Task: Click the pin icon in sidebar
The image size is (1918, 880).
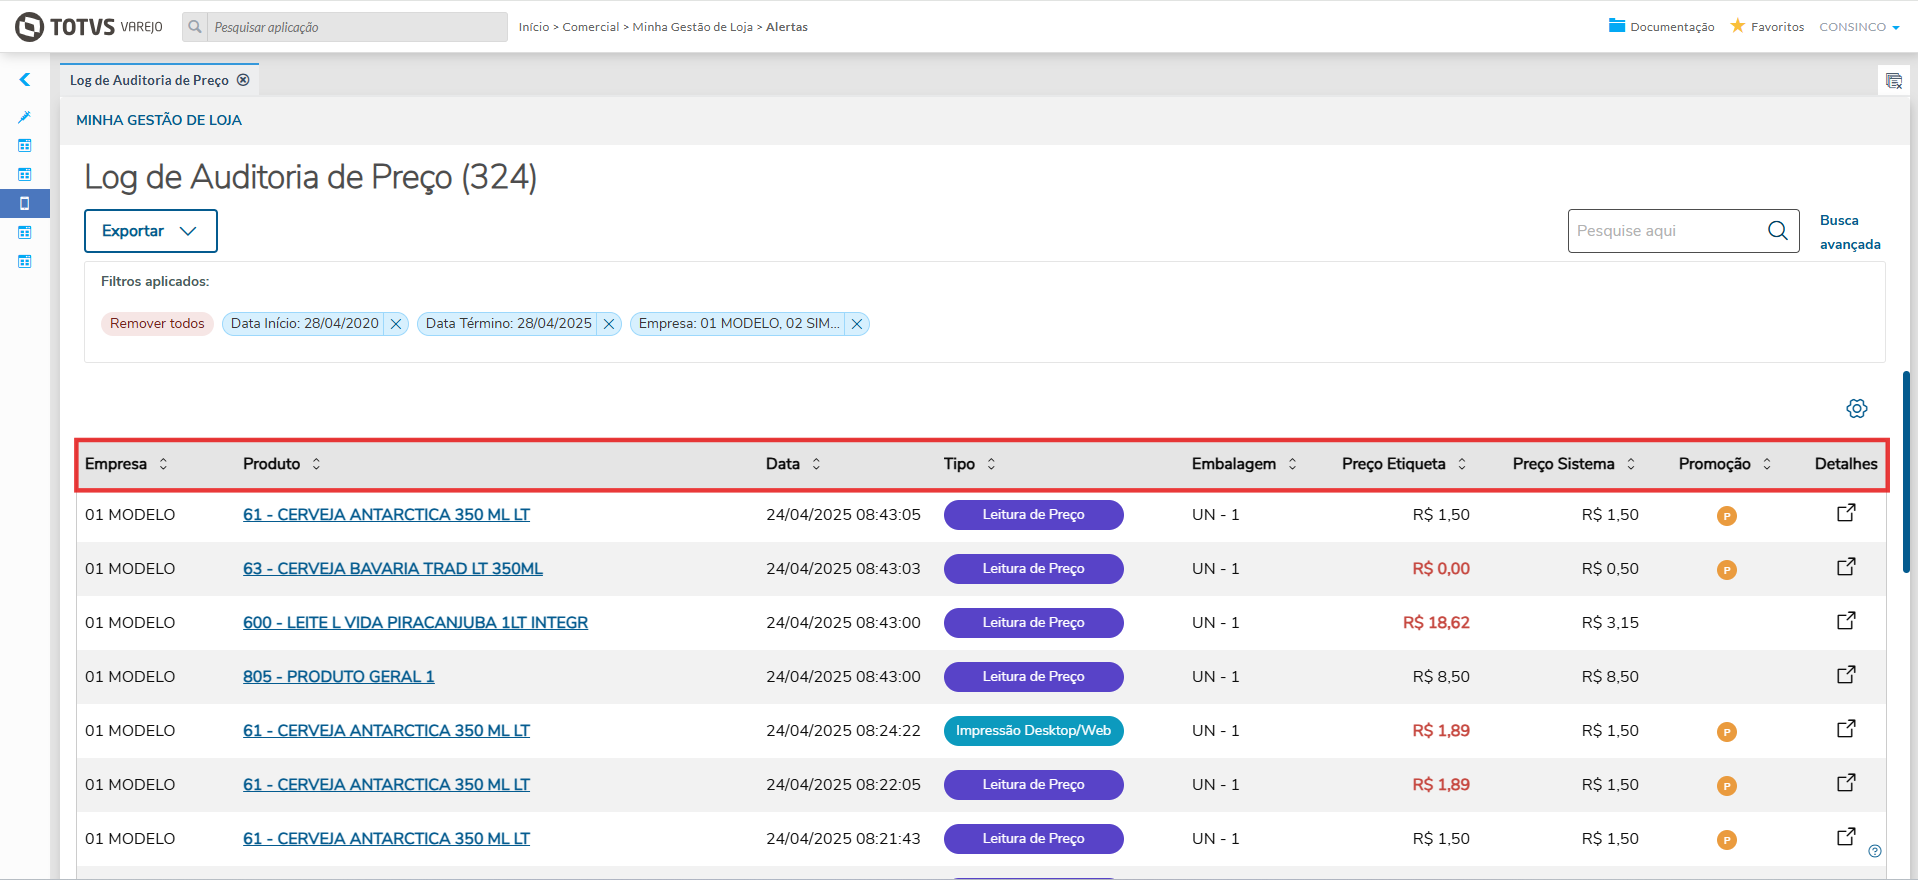Action: (x=25, y=117)
